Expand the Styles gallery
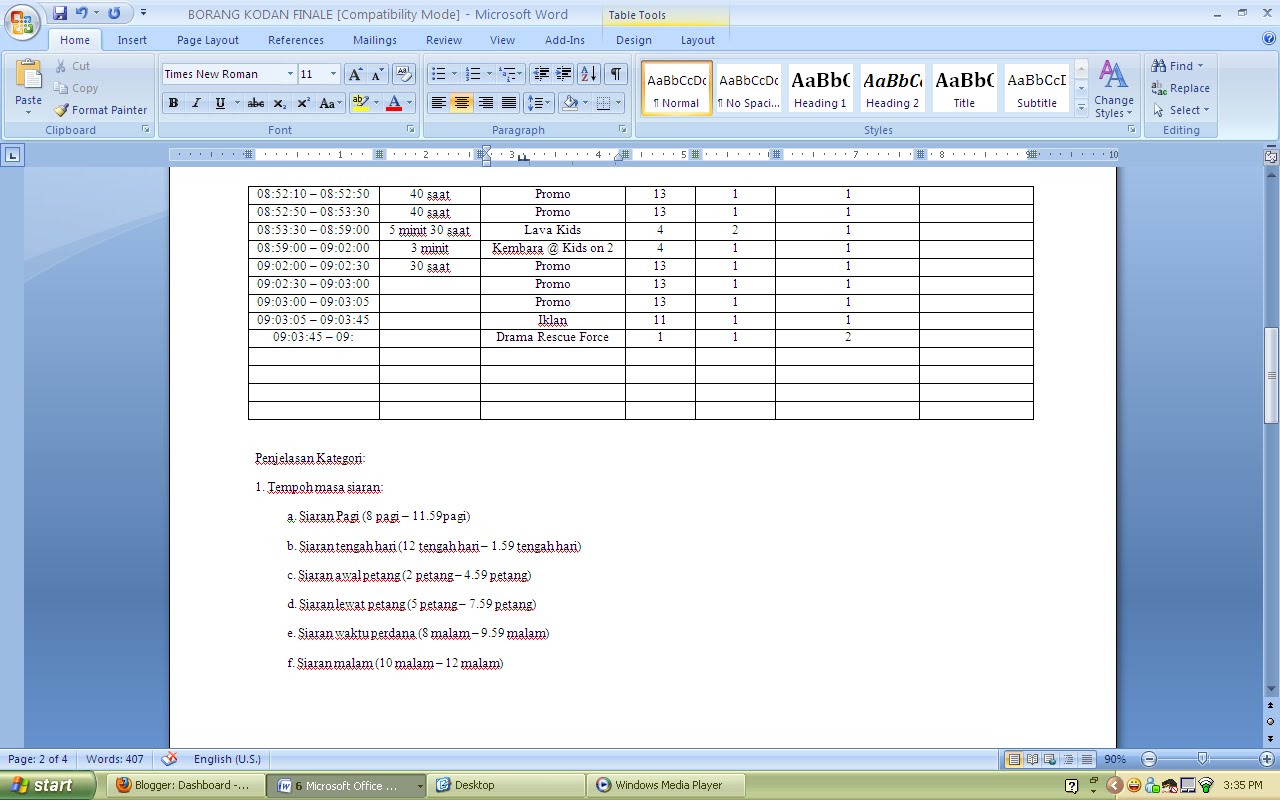The image size is (1280, 800). [x=1081, y=108]
